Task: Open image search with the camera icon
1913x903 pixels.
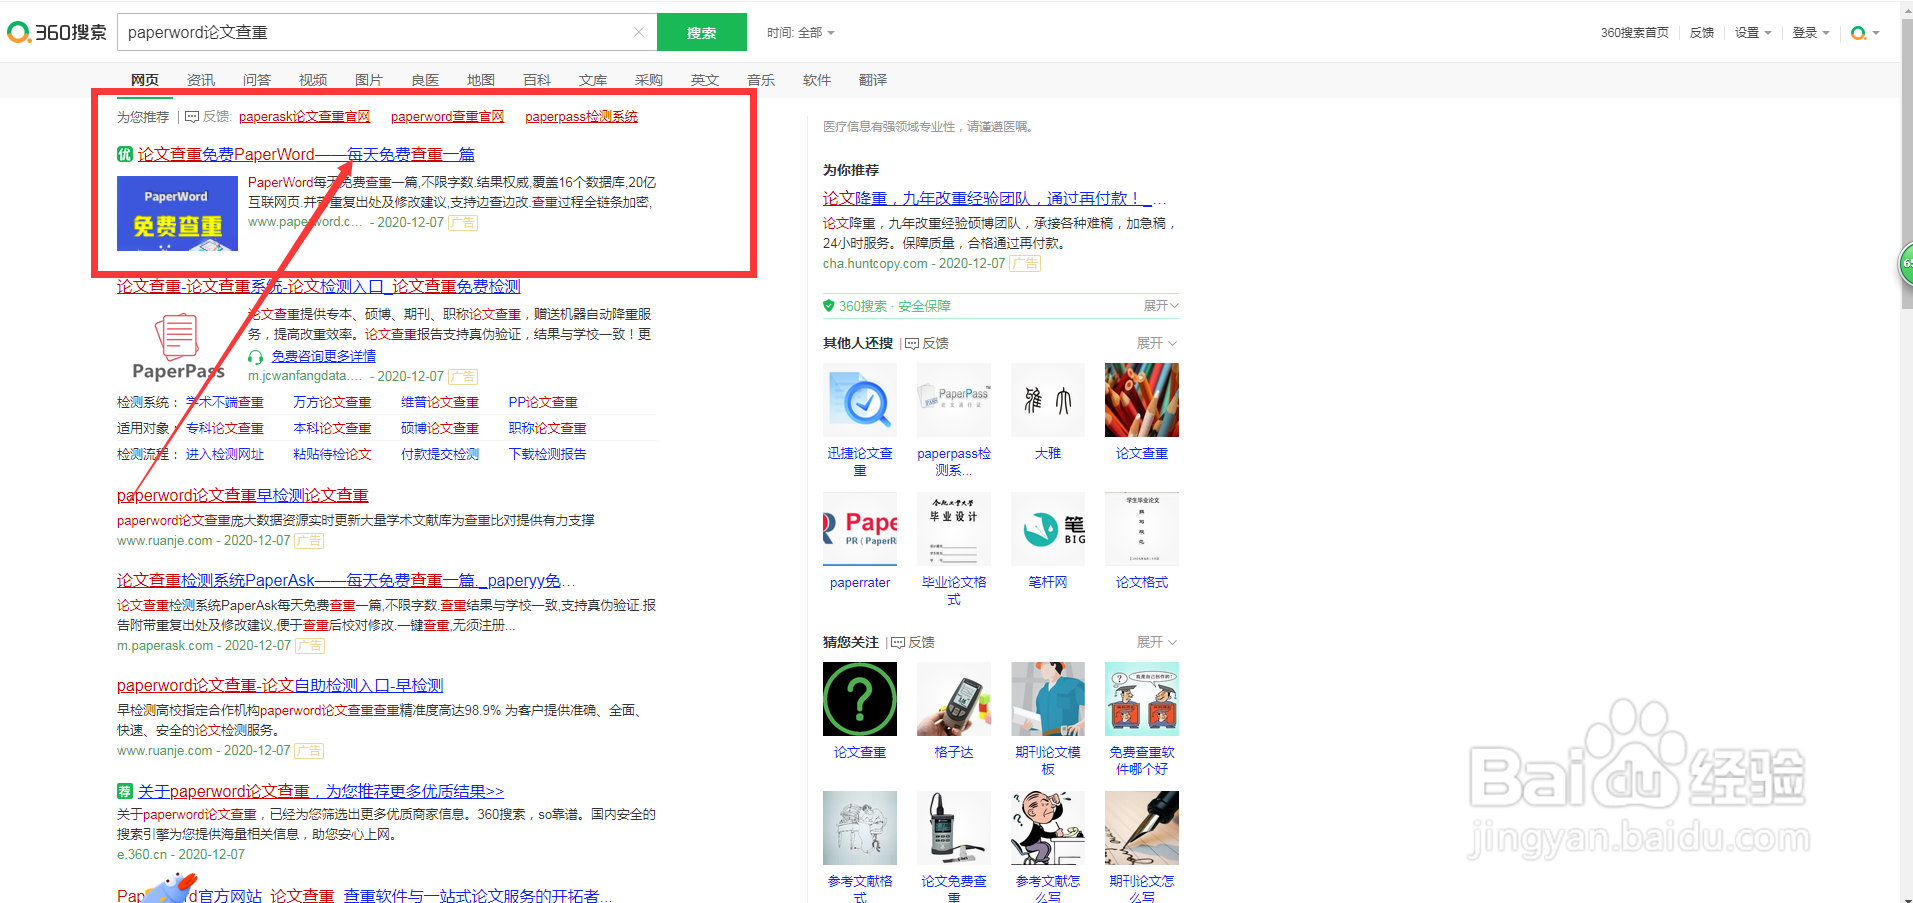Action: click(x=1860, y=31)
